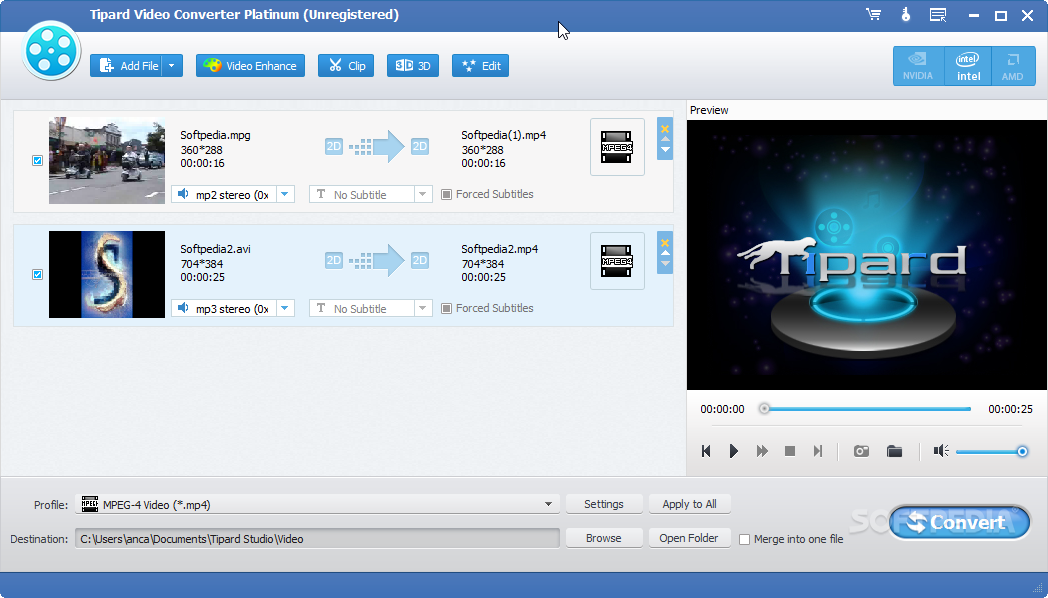Click output 2D icon for Softpedia2.mp4
The image size is (1048, 598).
point(420,261)
